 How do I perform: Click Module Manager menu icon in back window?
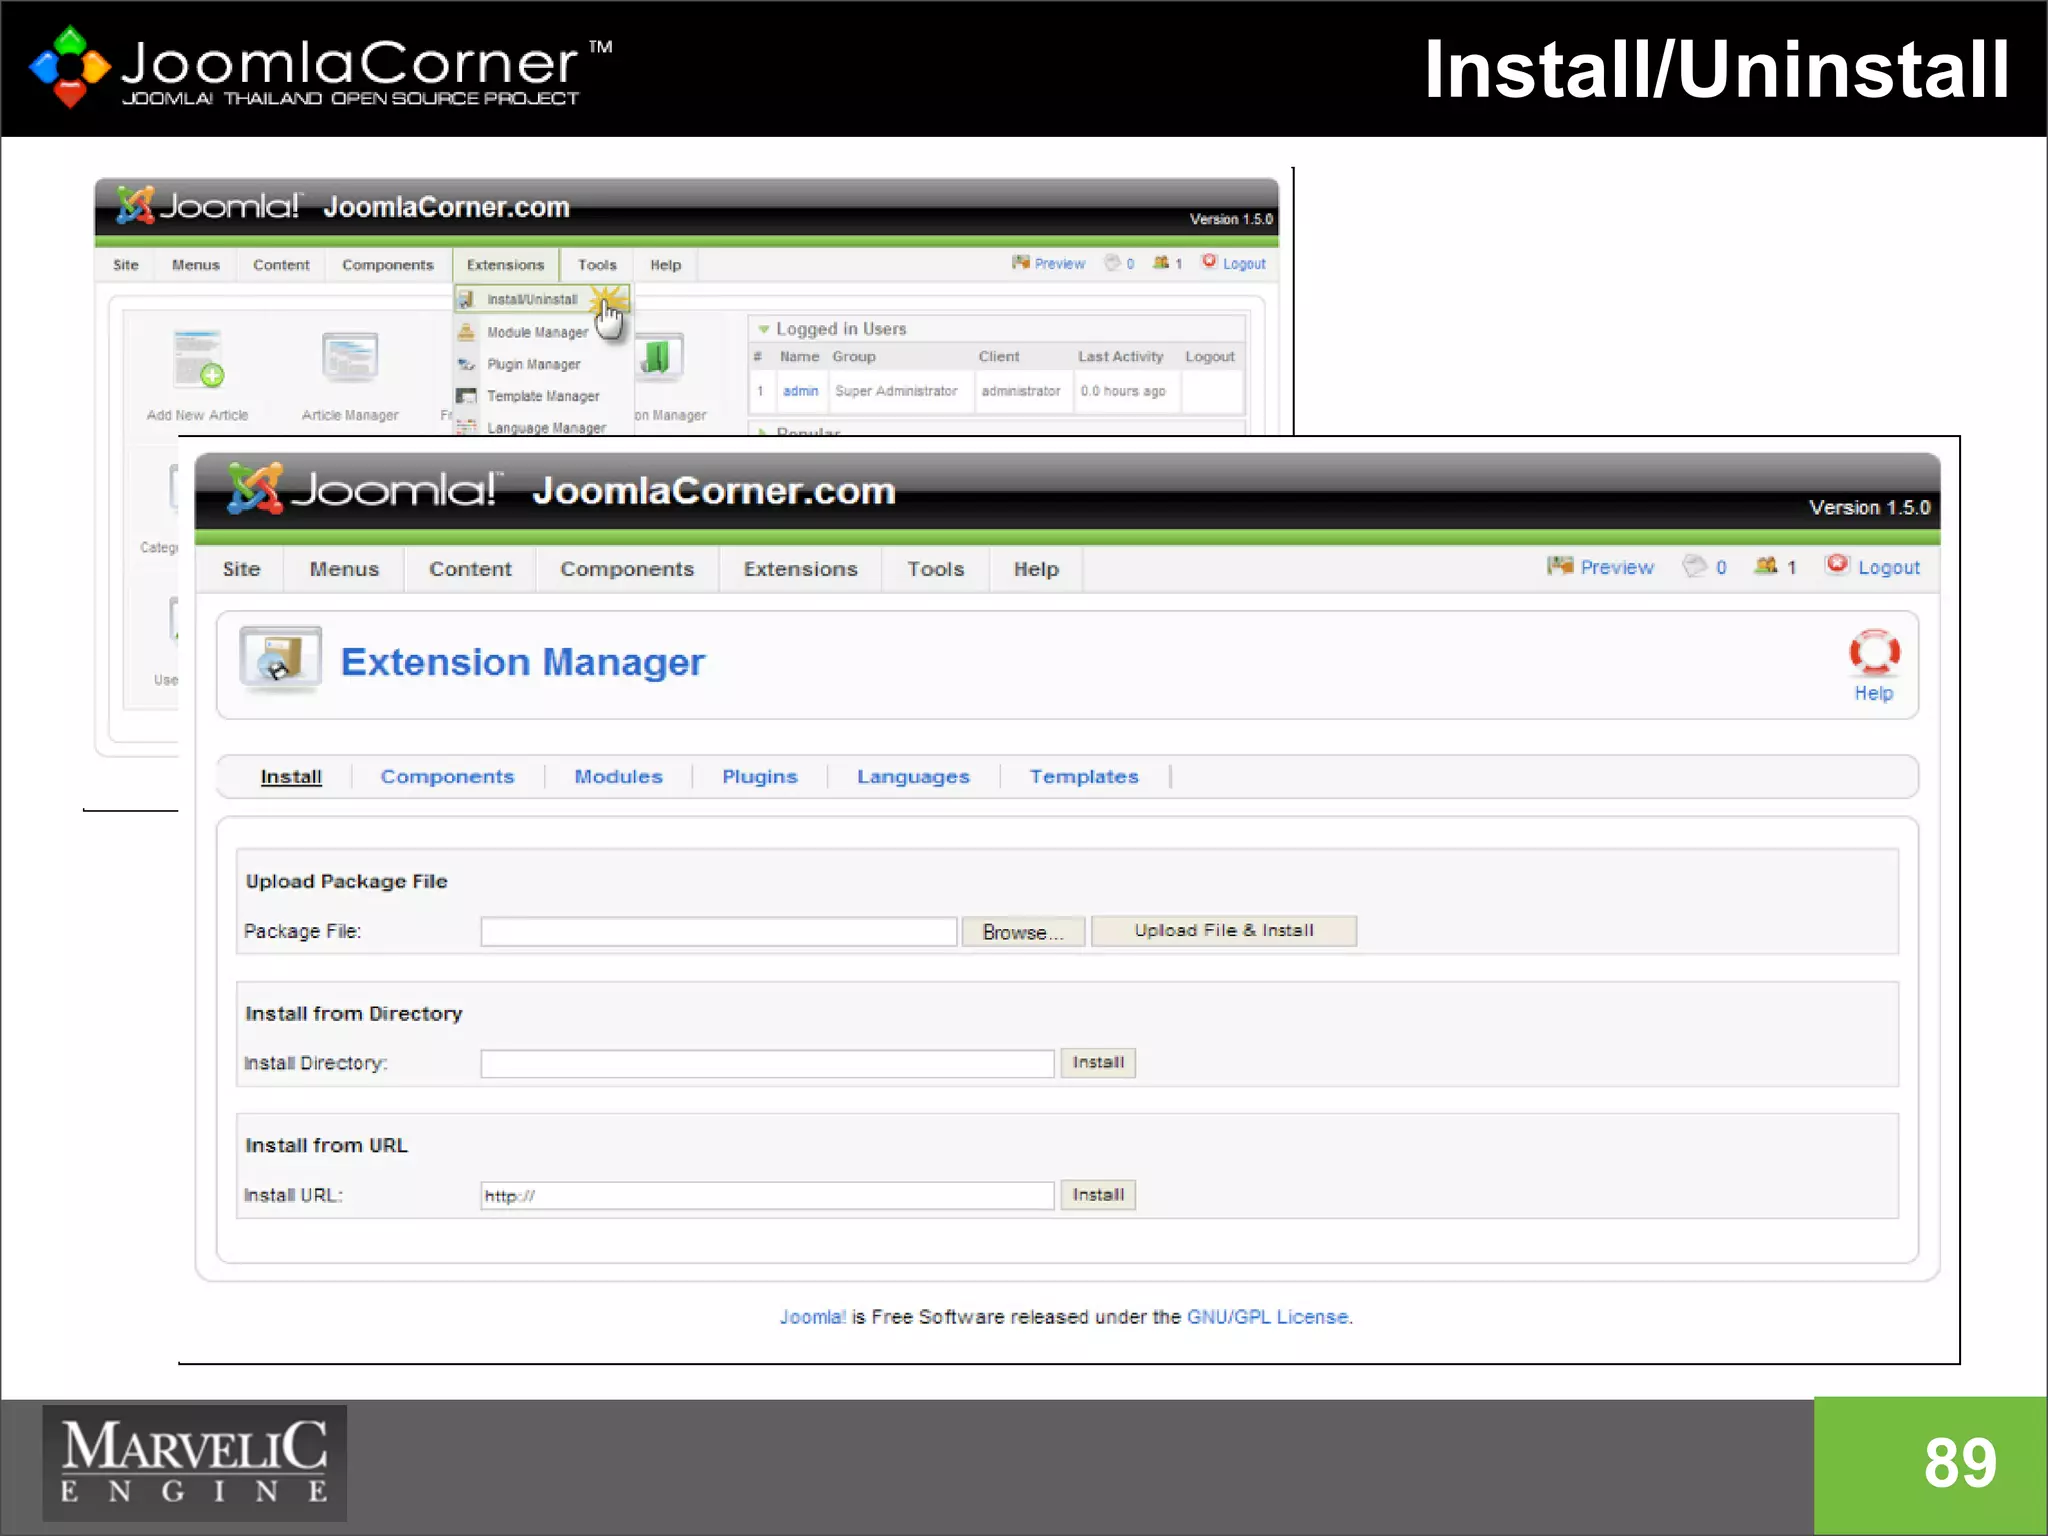pos(466,332)
